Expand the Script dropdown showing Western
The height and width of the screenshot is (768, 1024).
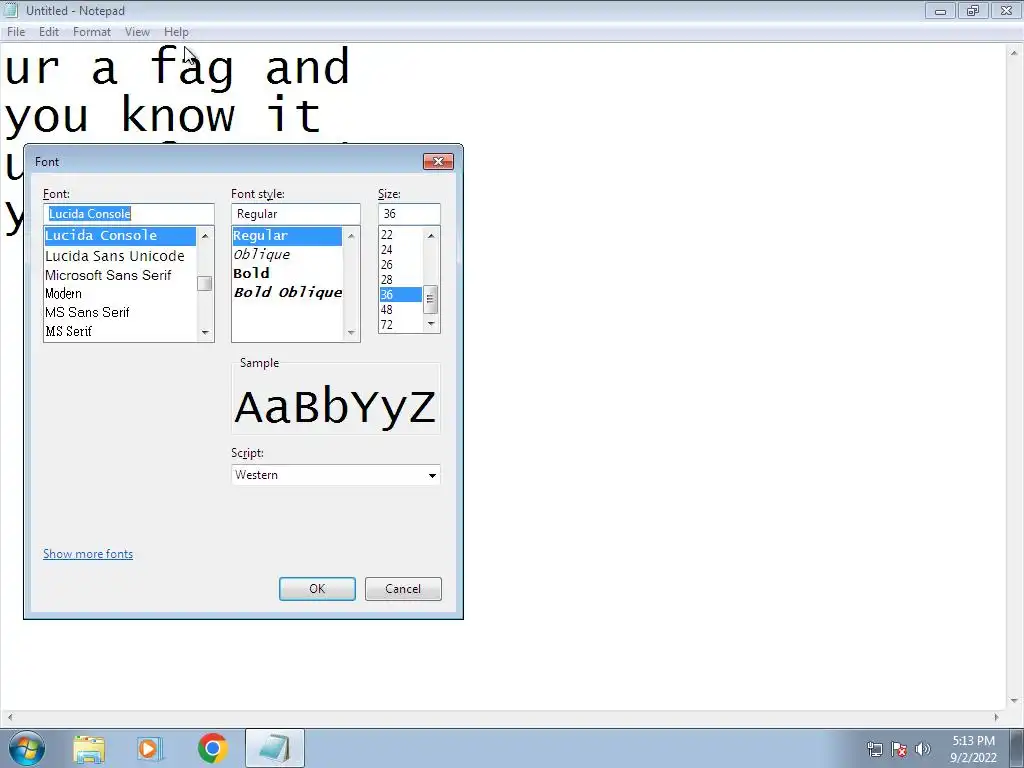[x=336, y=475]
